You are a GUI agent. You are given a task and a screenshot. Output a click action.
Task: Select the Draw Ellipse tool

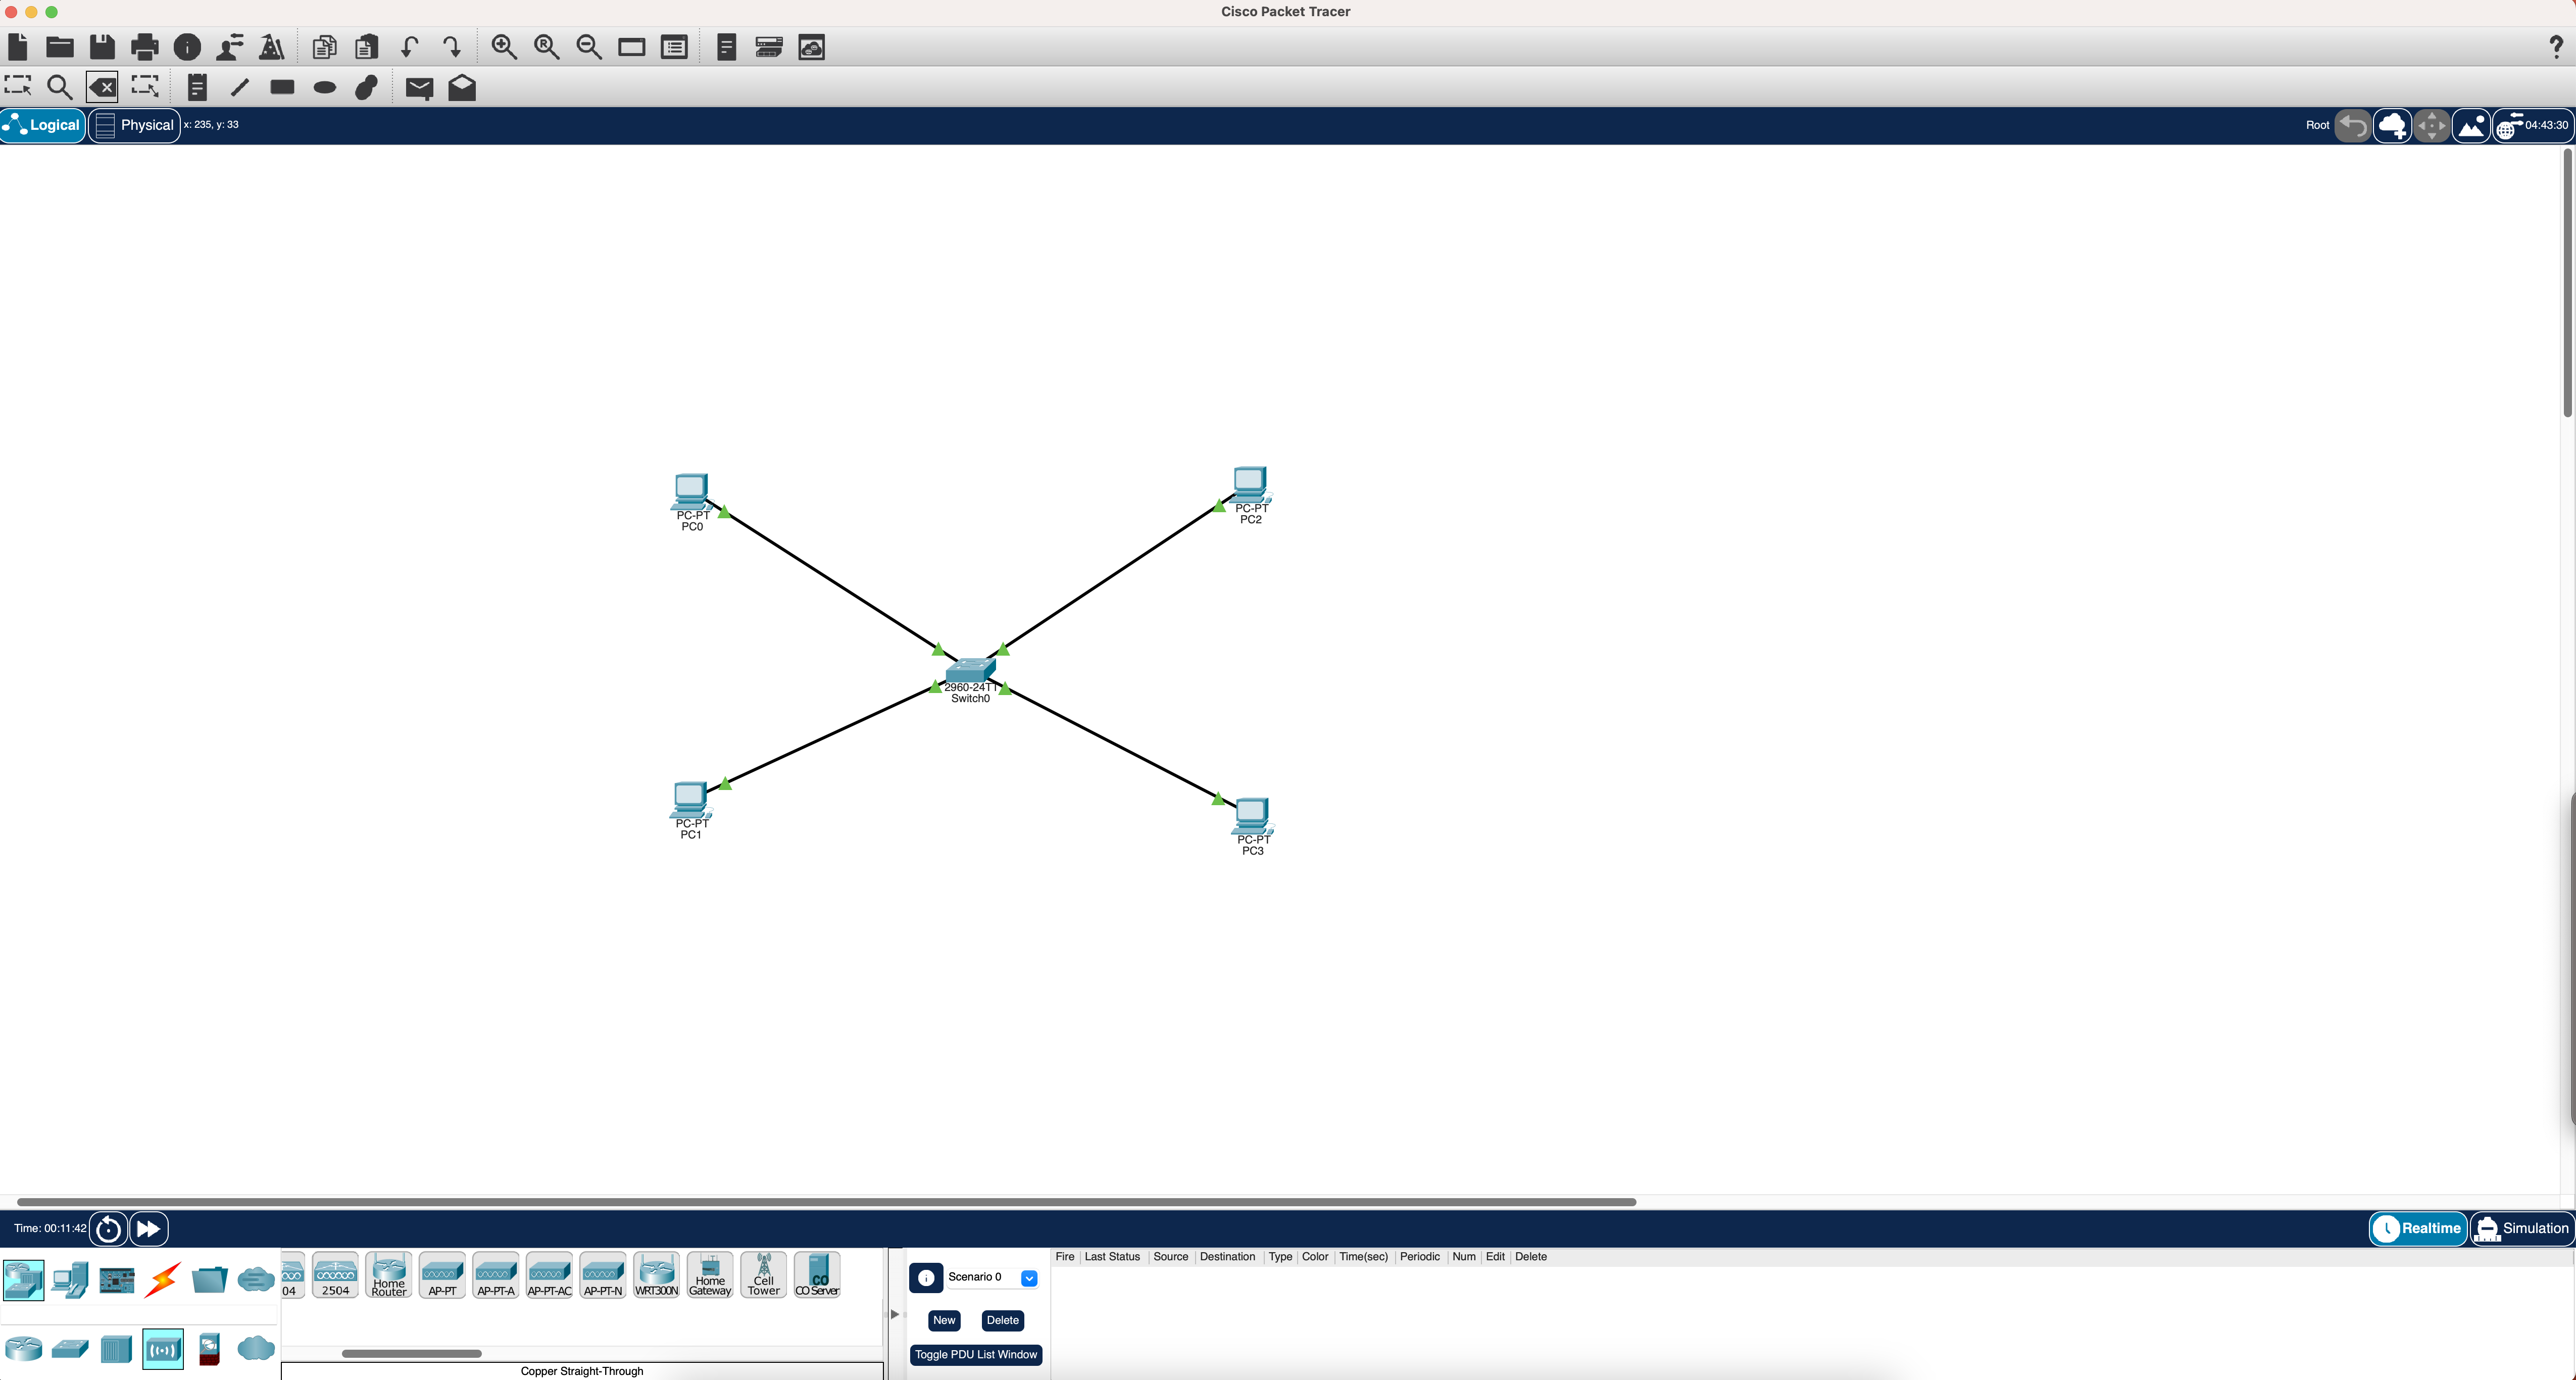pos(325,87)
